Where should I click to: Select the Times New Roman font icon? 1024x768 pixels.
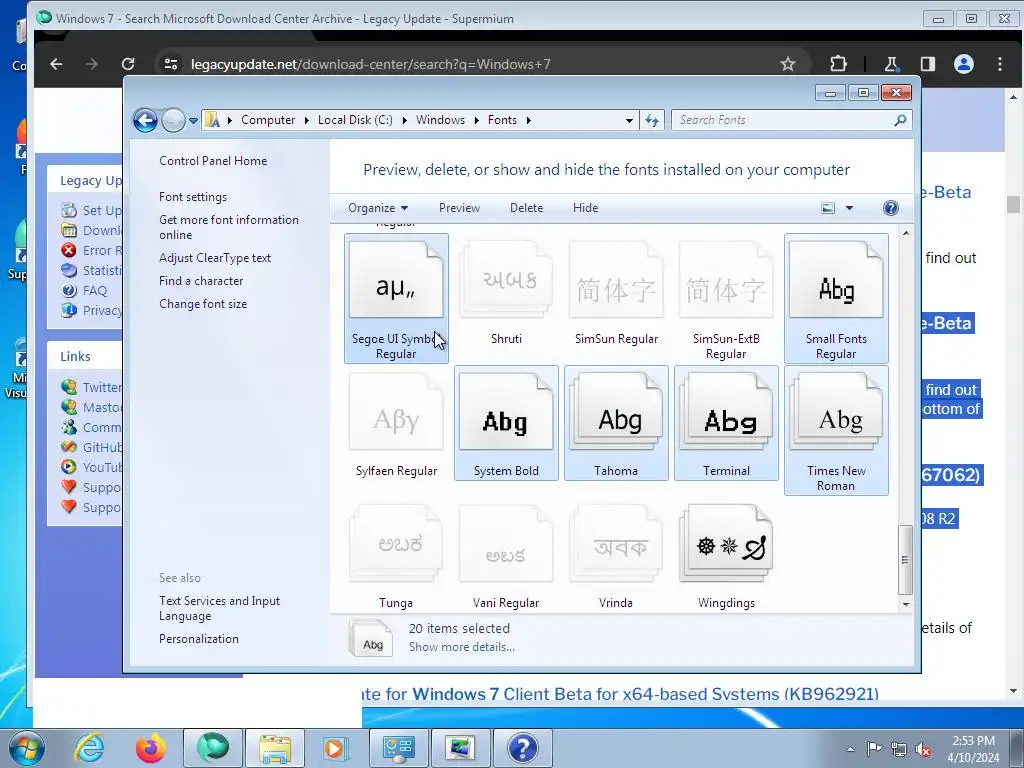coord(836,430)
